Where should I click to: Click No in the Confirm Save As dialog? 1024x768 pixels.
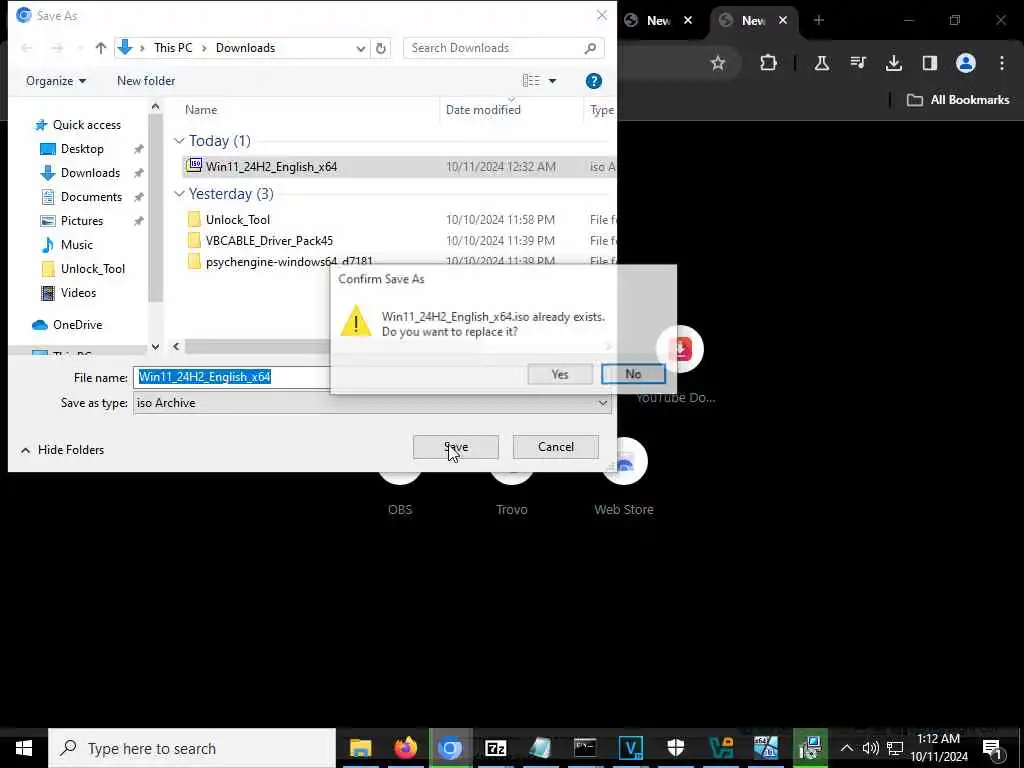(x=633, y=374)
